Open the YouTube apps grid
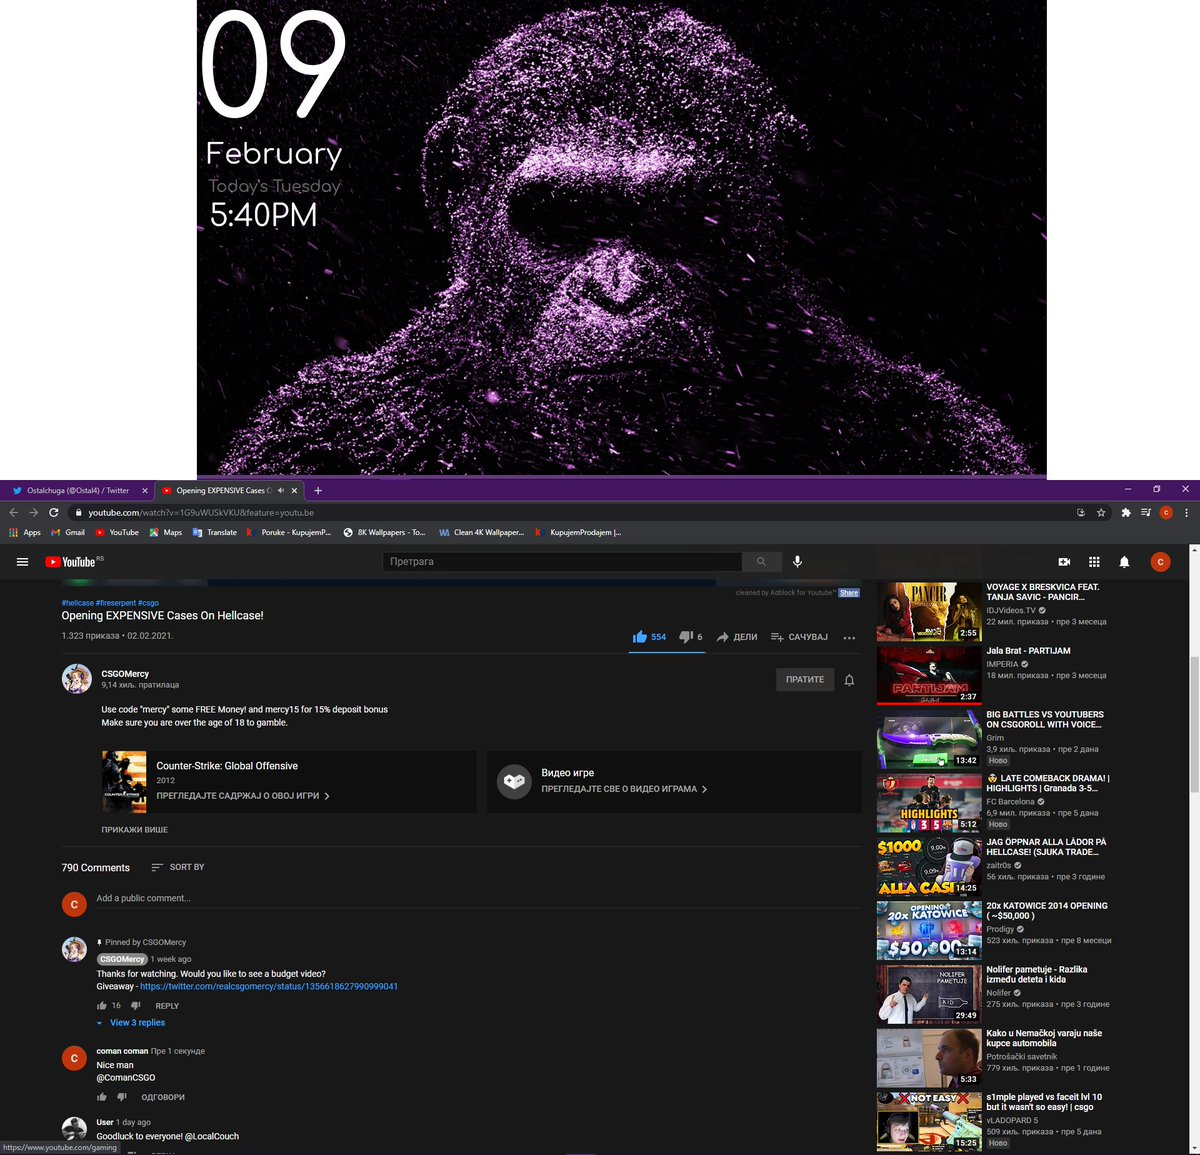The width and height of the screenshot is (1200, 1155). click(x=1094, y=562)
